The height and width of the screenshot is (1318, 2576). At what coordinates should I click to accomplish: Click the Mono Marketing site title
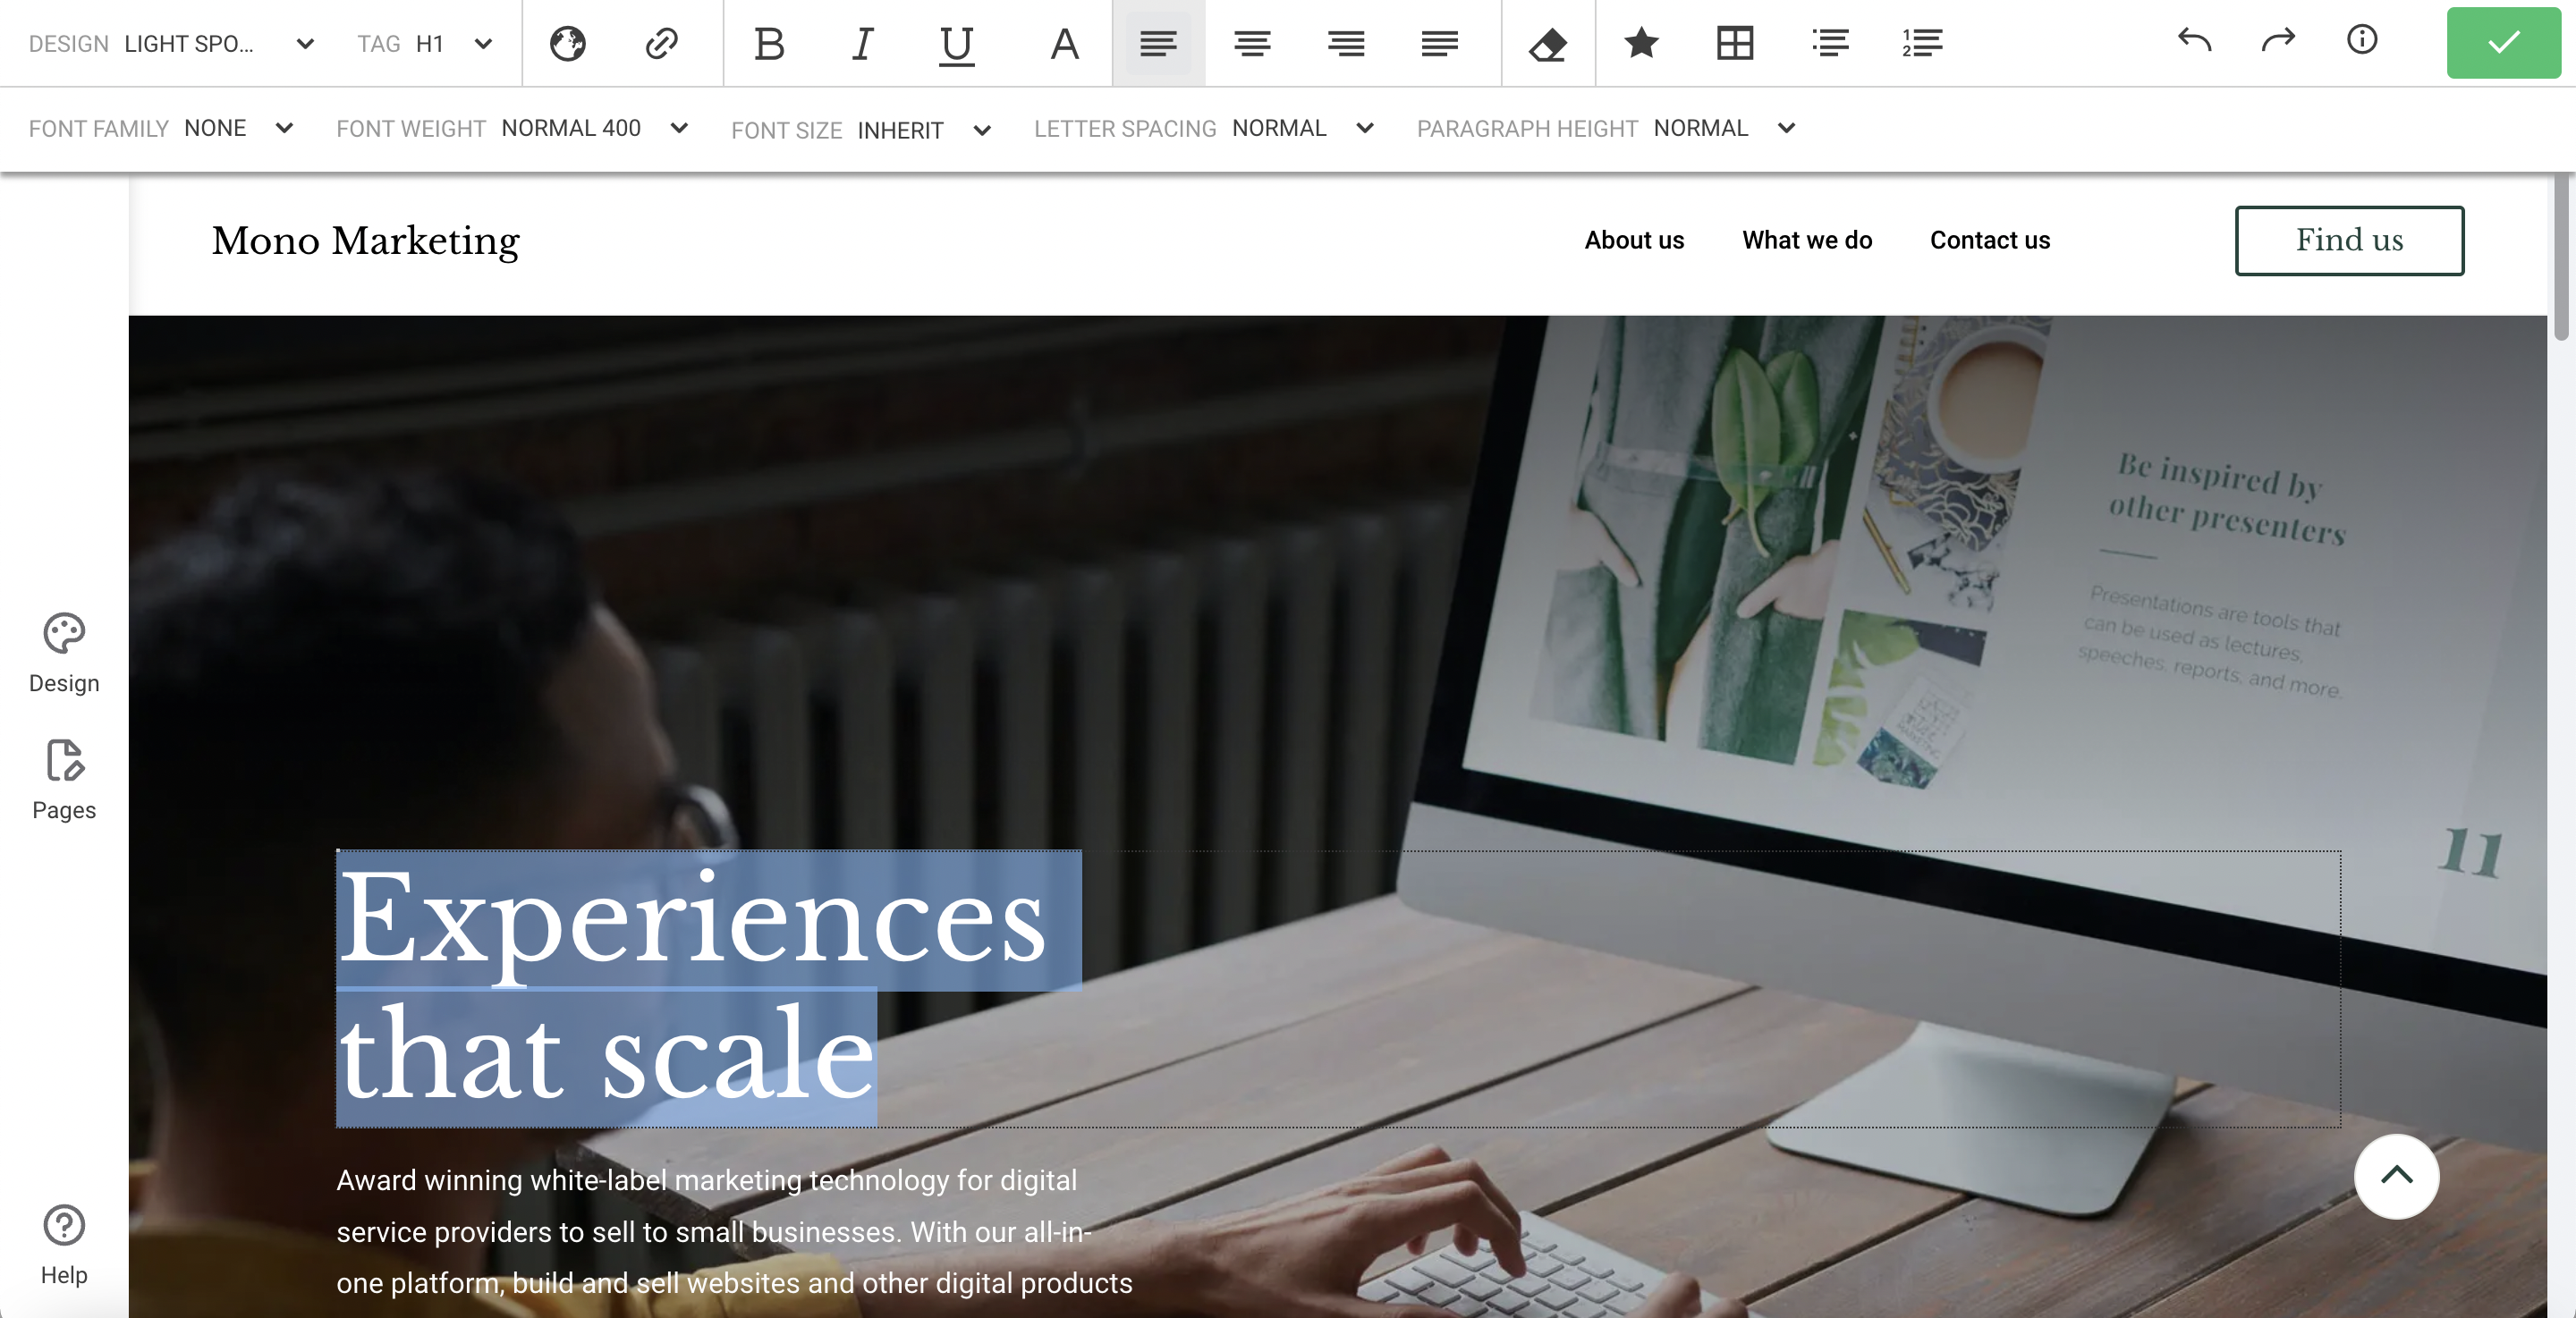click(366, 241)
